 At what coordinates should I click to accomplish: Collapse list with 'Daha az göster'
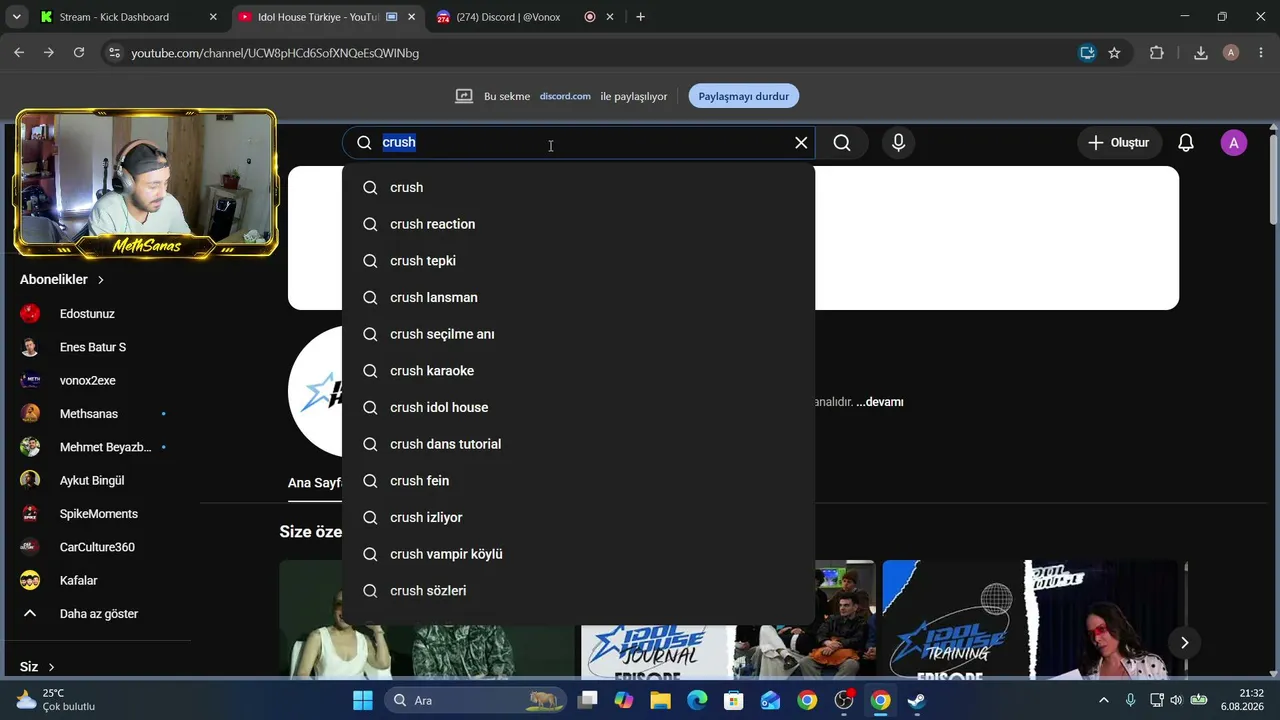tap(100, 614)
